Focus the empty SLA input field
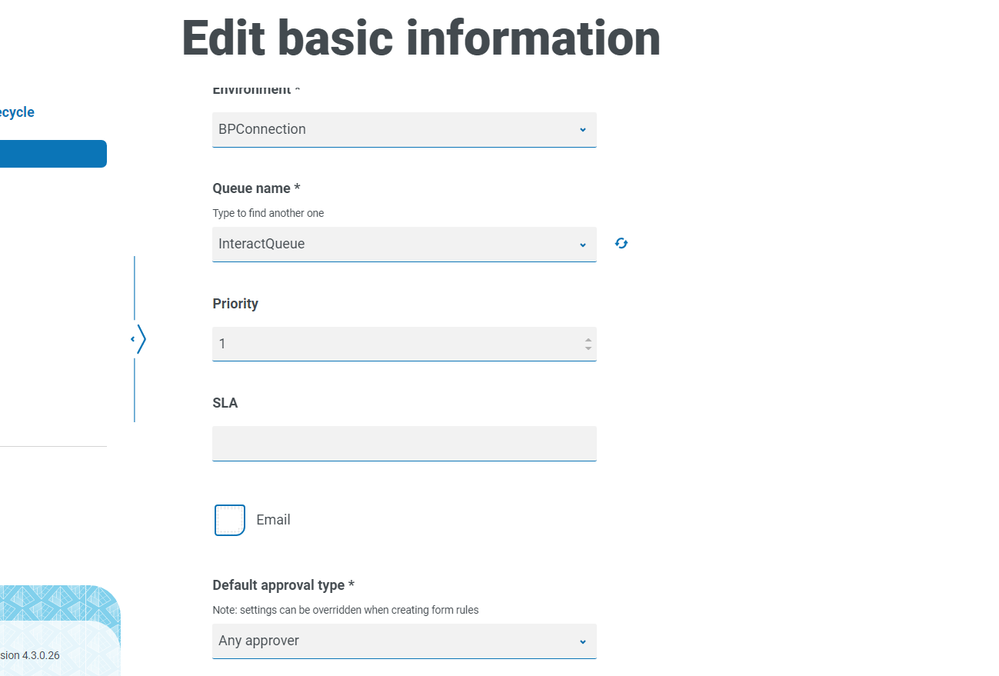 tap(404, 443)
